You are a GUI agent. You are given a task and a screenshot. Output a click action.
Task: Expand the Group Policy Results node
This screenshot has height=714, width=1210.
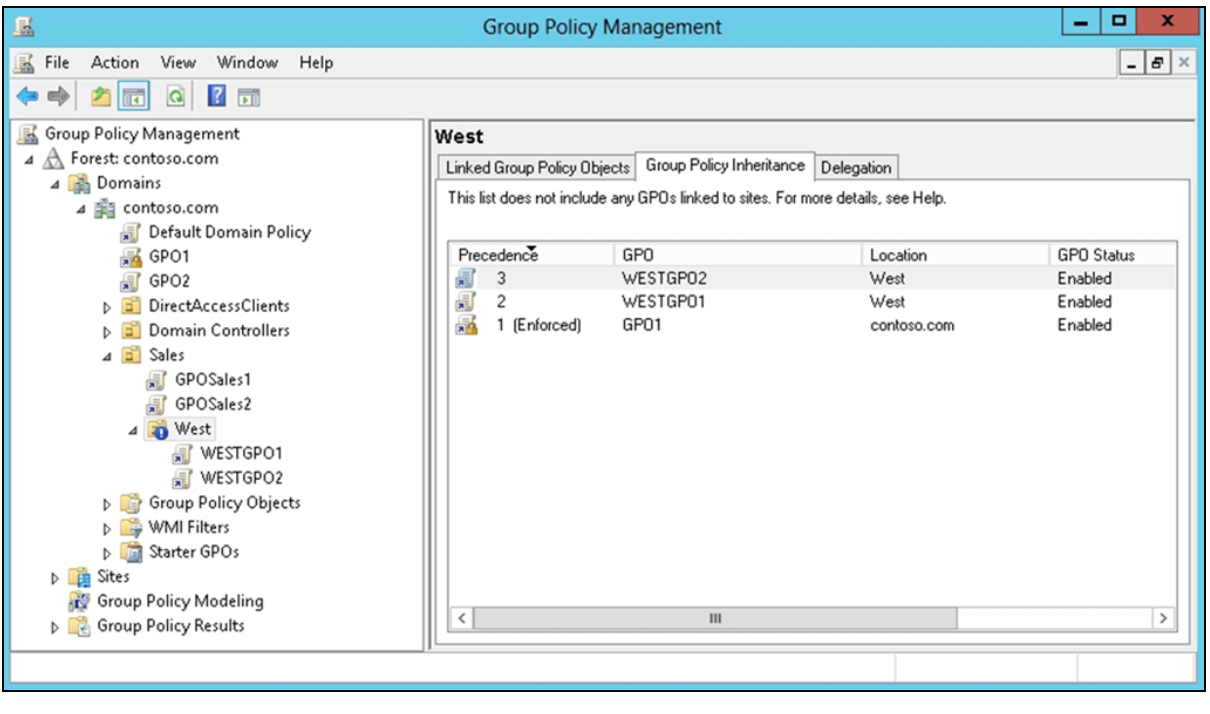(x=56, y=627)
